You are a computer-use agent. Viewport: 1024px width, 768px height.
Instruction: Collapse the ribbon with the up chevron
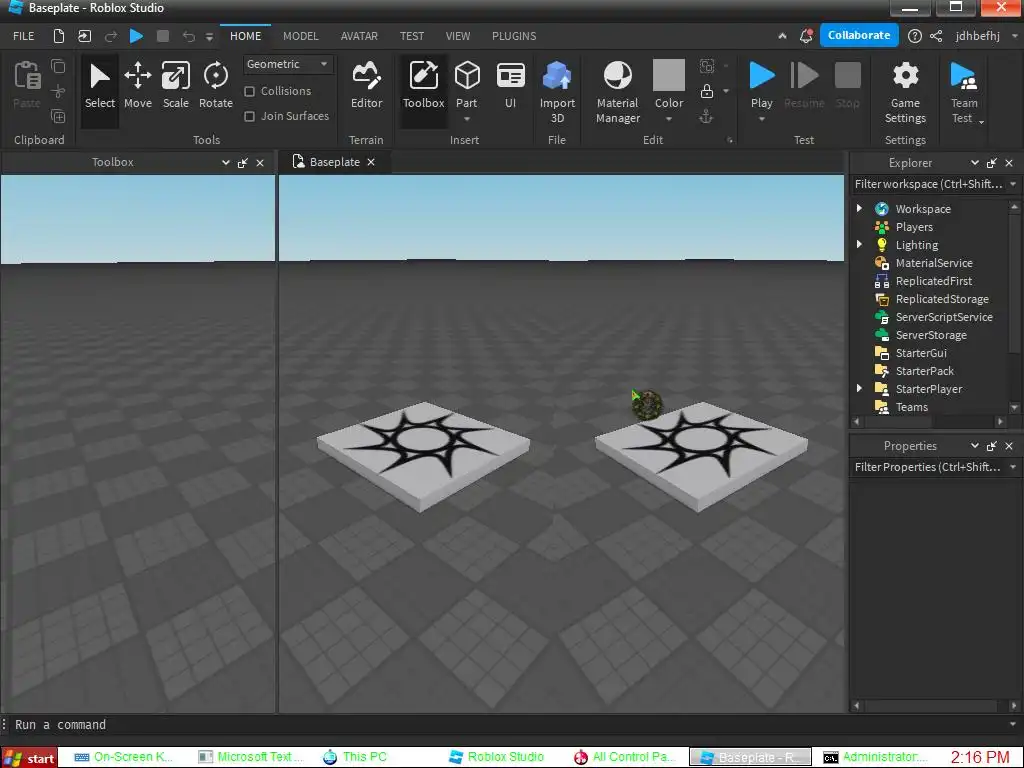pyautogui.click(x=782, y=36)
